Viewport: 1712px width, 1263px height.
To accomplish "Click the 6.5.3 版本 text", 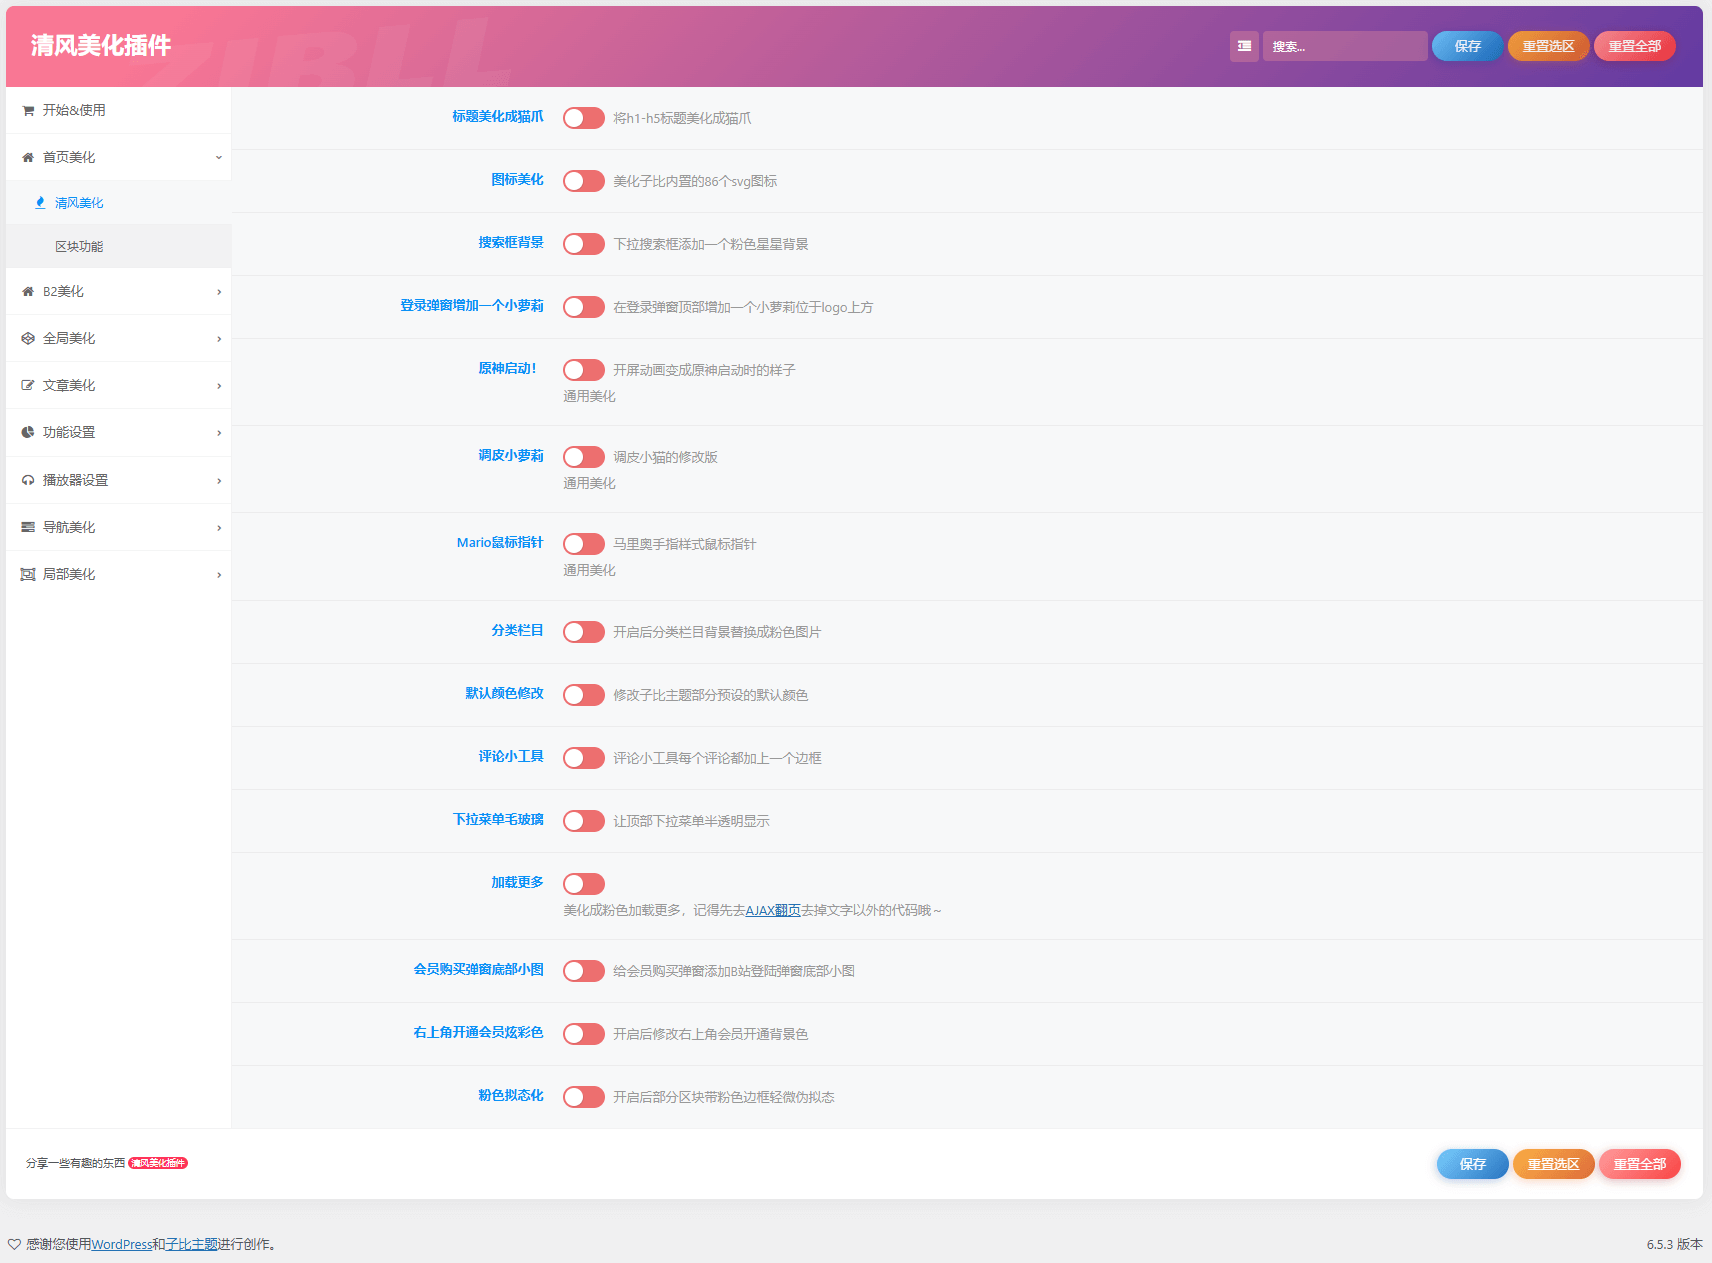I will click(x=1674, y=1245).
